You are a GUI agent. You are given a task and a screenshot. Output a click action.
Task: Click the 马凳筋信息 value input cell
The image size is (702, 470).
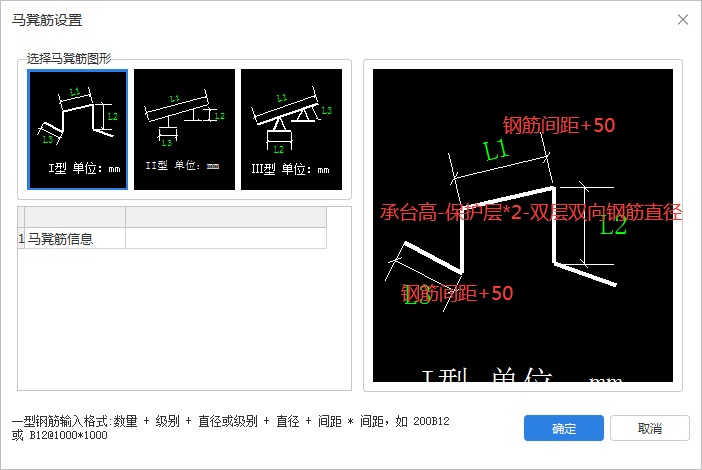(226, 238)
